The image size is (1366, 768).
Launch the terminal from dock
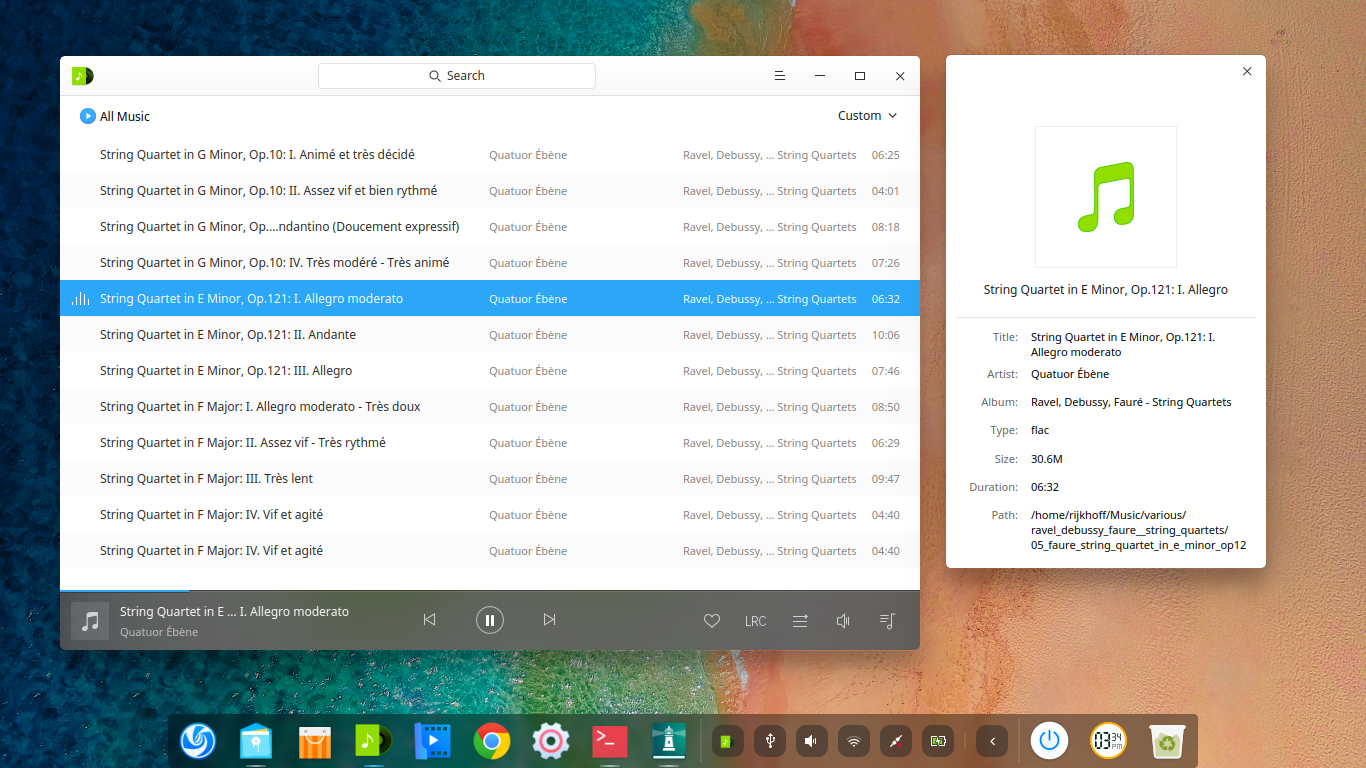(x=609, y=741)
